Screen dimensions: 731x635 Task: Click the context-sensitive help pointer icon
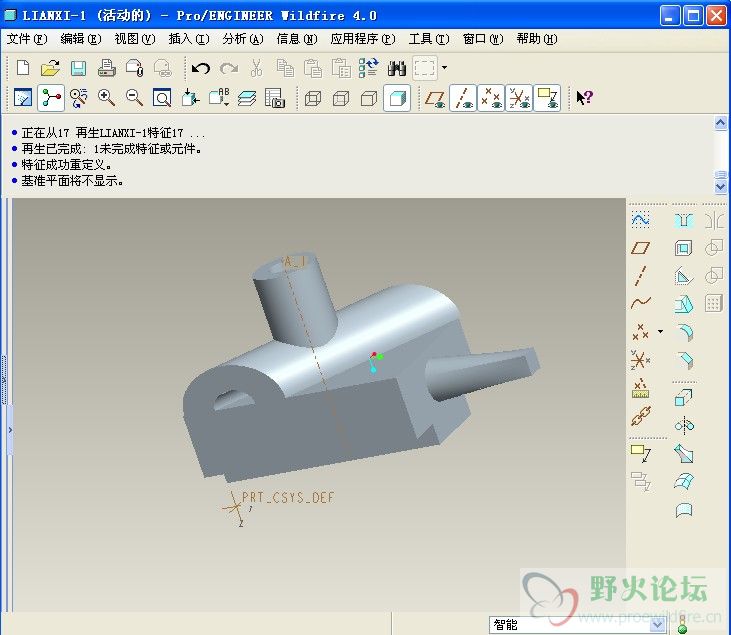(x=585, y=97)
